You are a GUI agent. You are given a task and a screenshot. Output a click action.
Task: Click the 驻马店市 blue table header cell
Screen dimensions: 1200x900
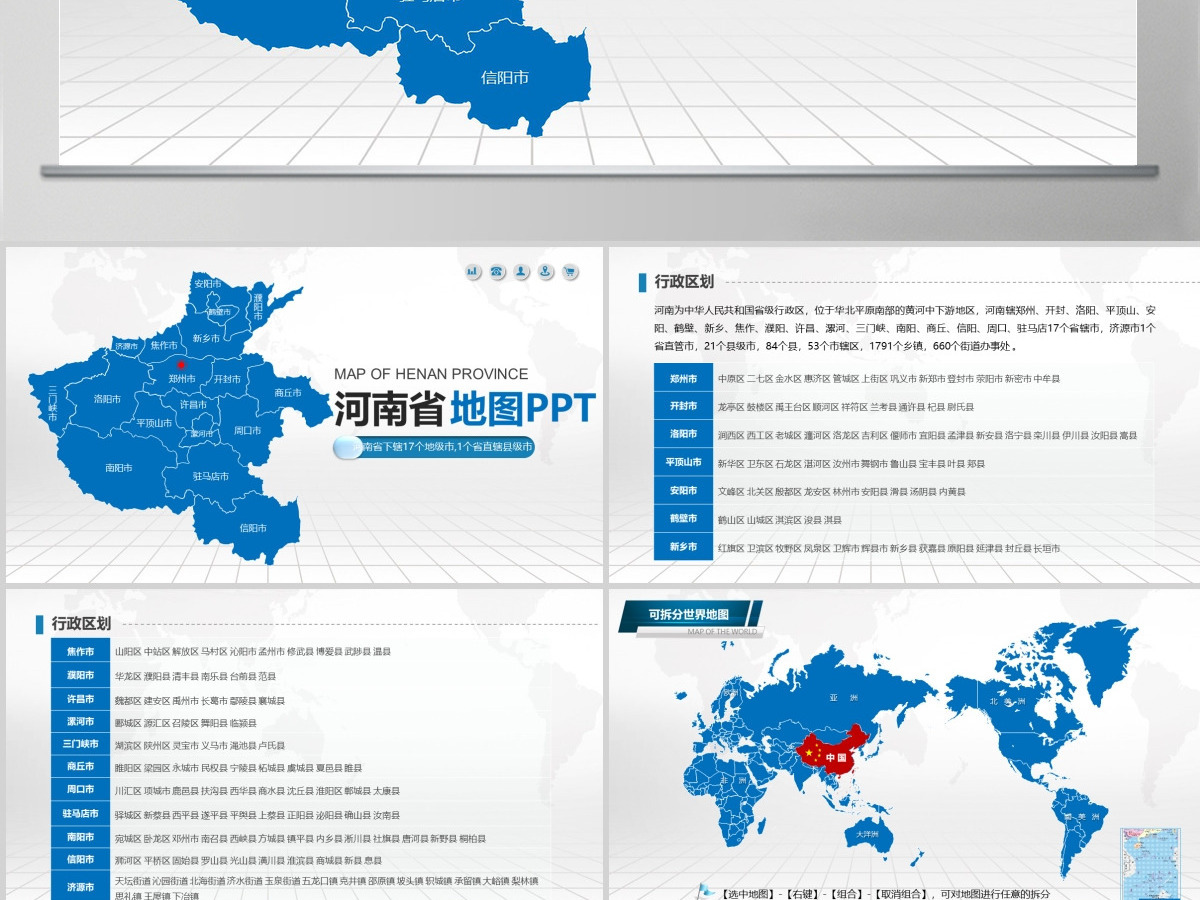pos(80,814)
